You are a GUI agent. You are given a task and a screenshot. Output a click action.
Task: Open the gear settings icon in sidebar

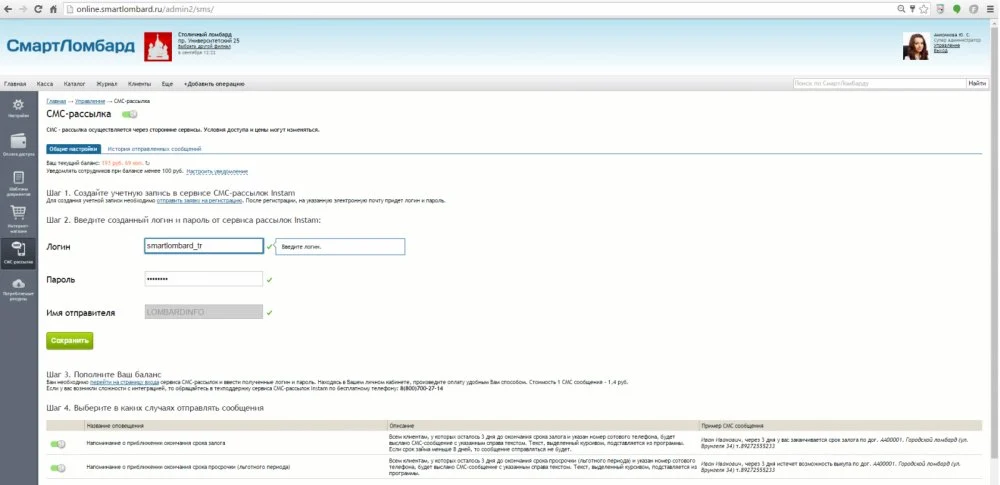pyautogui.click(x=18, y=108)
